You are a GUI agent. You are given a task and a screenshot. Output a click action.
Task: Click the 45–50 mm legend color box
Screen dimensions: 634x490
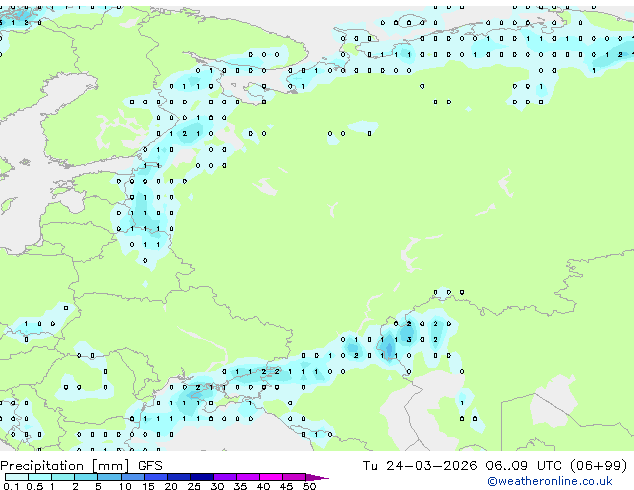294,477
